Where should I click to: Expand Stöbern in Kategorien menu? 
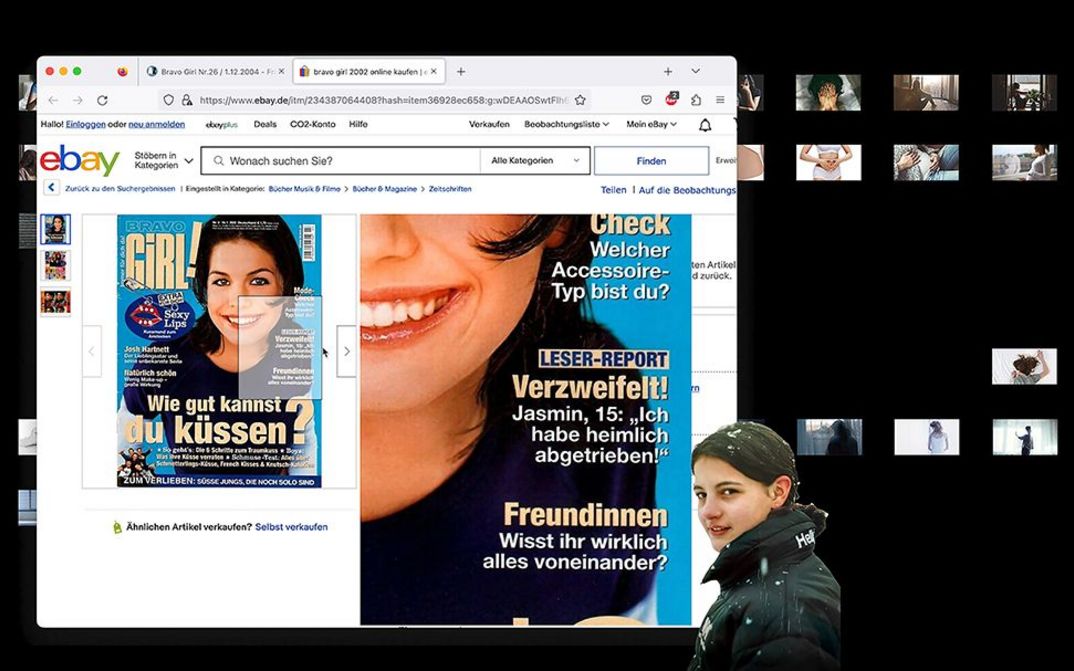pos(163,161)
